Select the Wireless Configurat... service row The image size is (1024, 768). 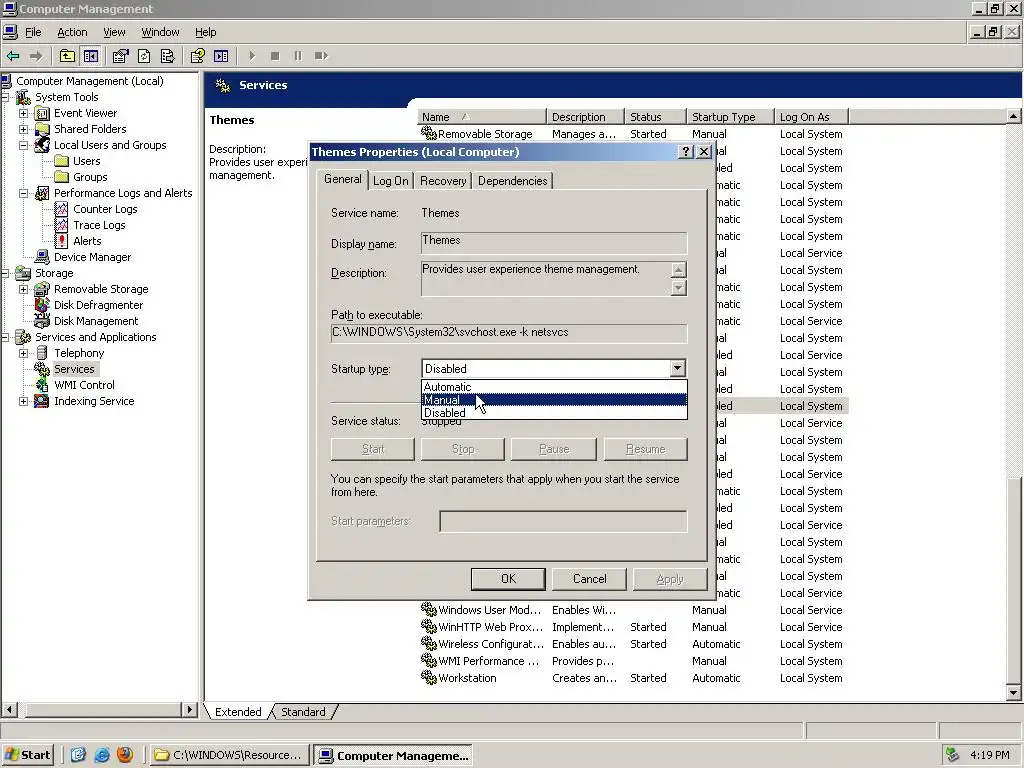[x=634, y=644]
